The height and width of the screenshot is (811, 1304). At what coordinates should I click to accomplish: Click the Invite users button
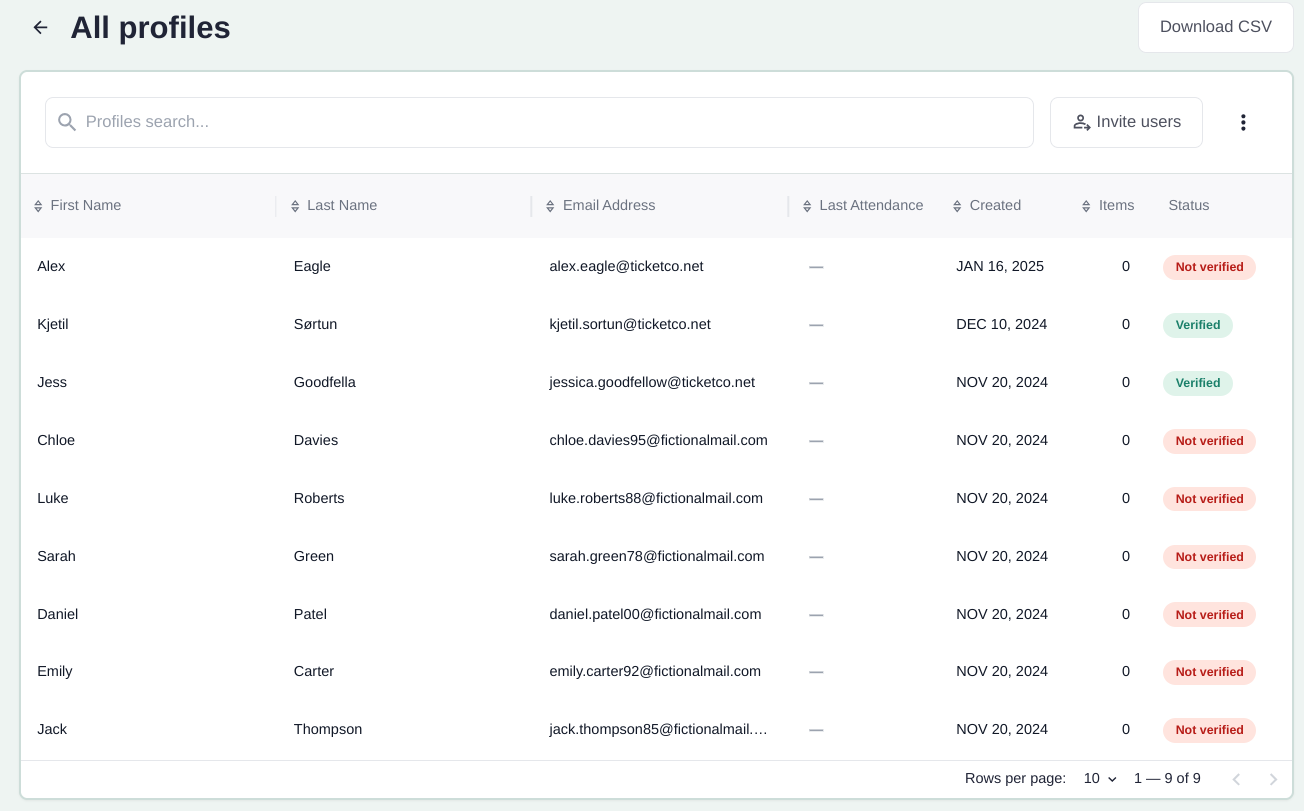pos(1126,122)
